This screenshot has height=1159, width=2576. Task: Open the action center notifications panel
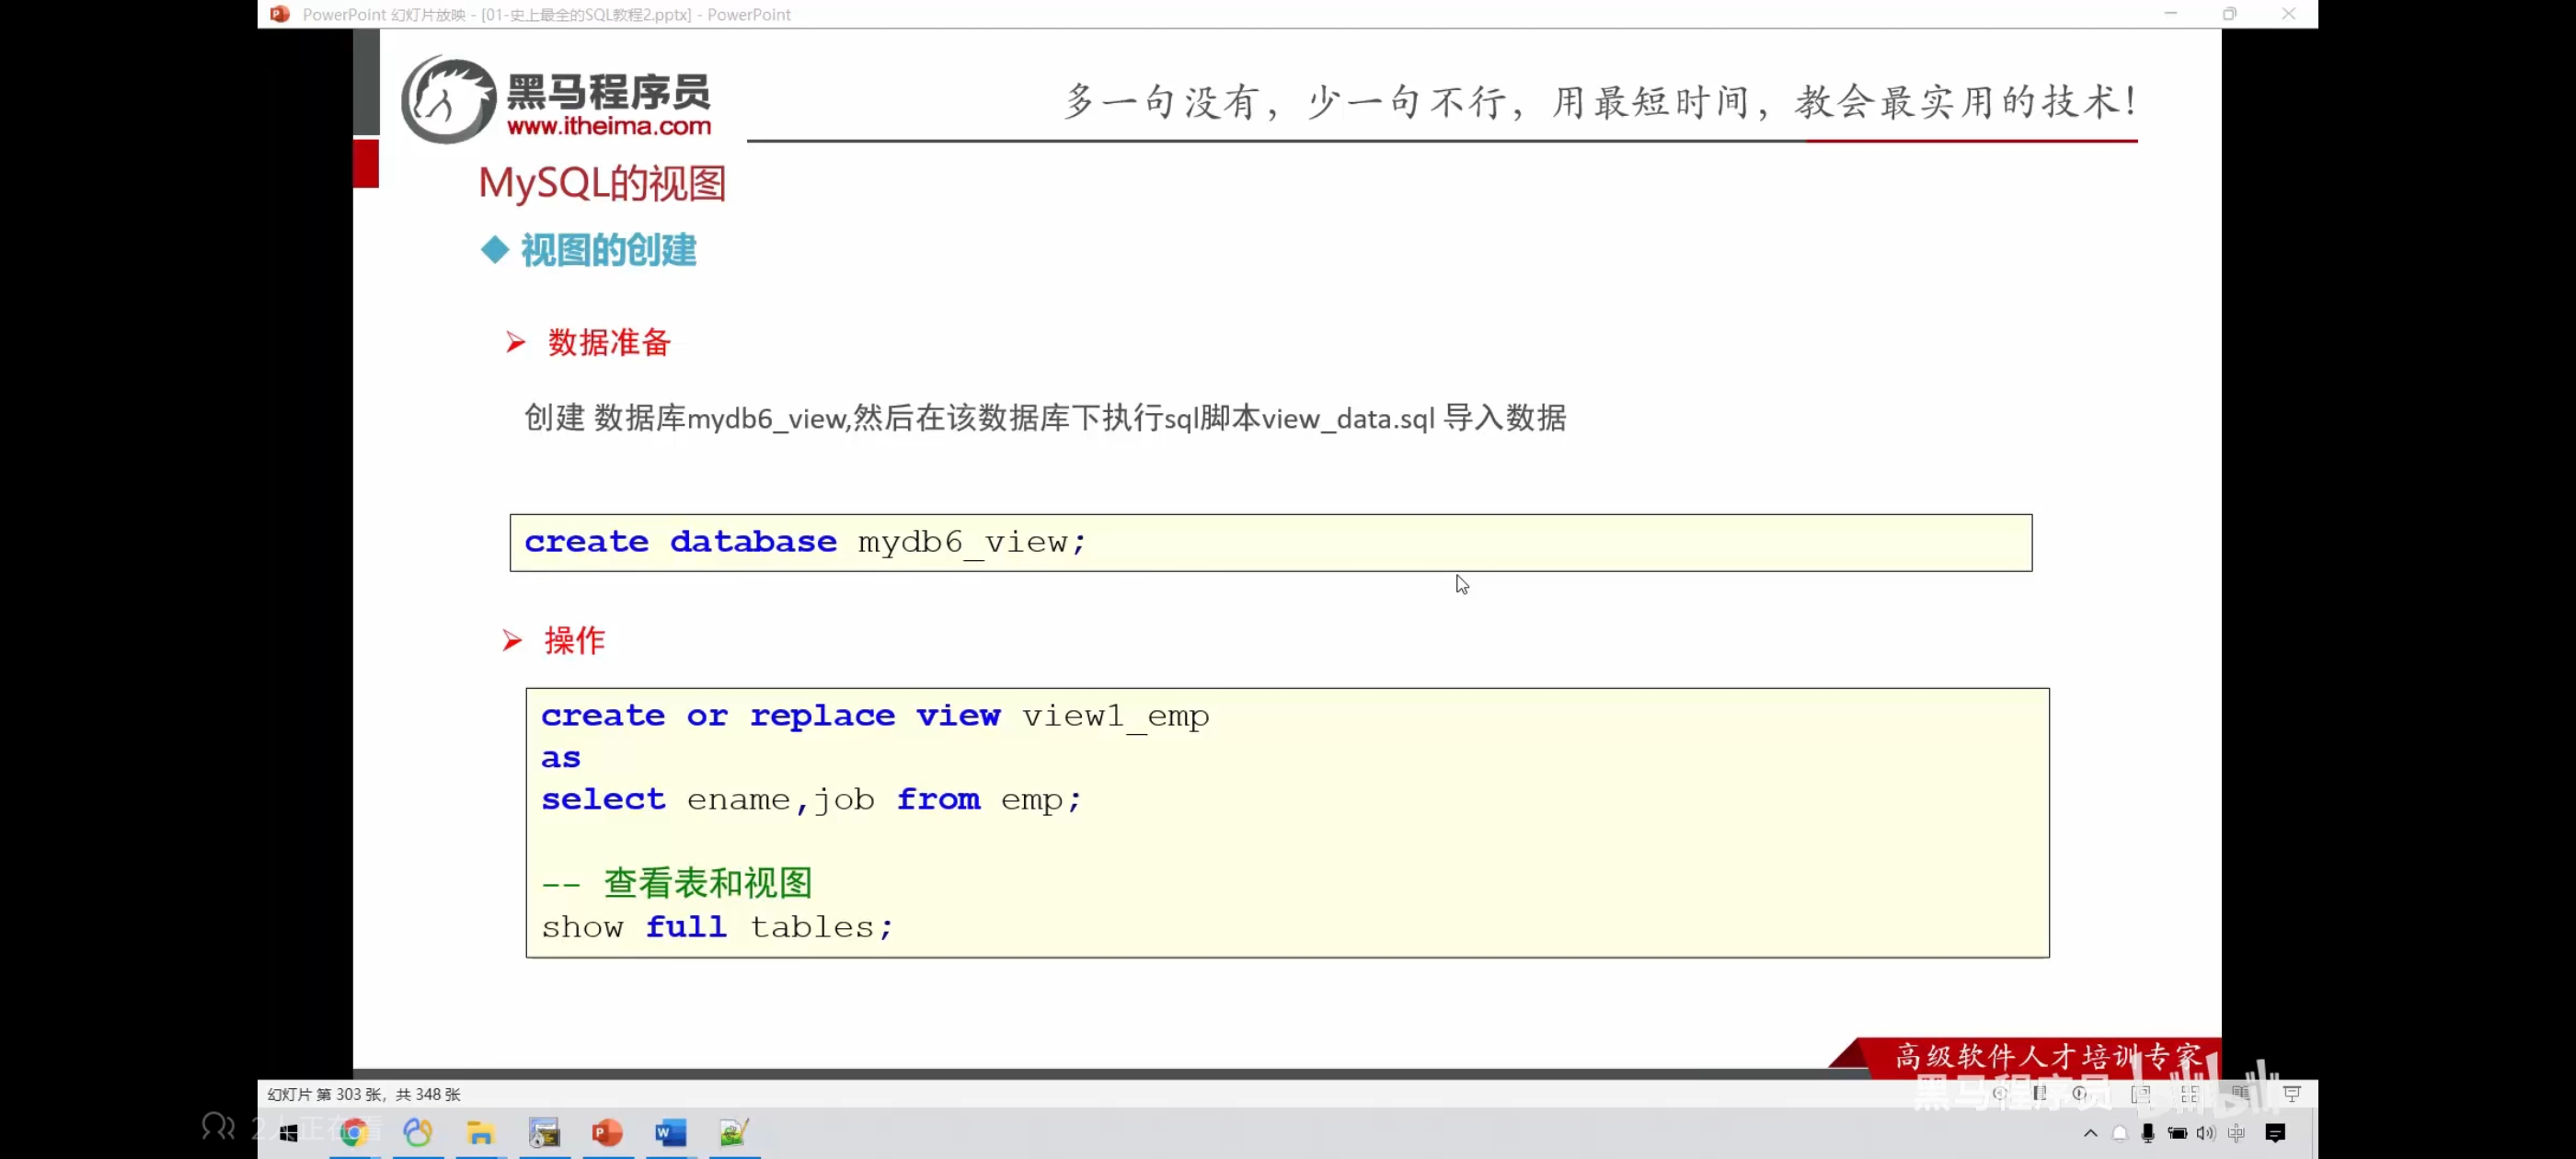coord(2275,1132)
